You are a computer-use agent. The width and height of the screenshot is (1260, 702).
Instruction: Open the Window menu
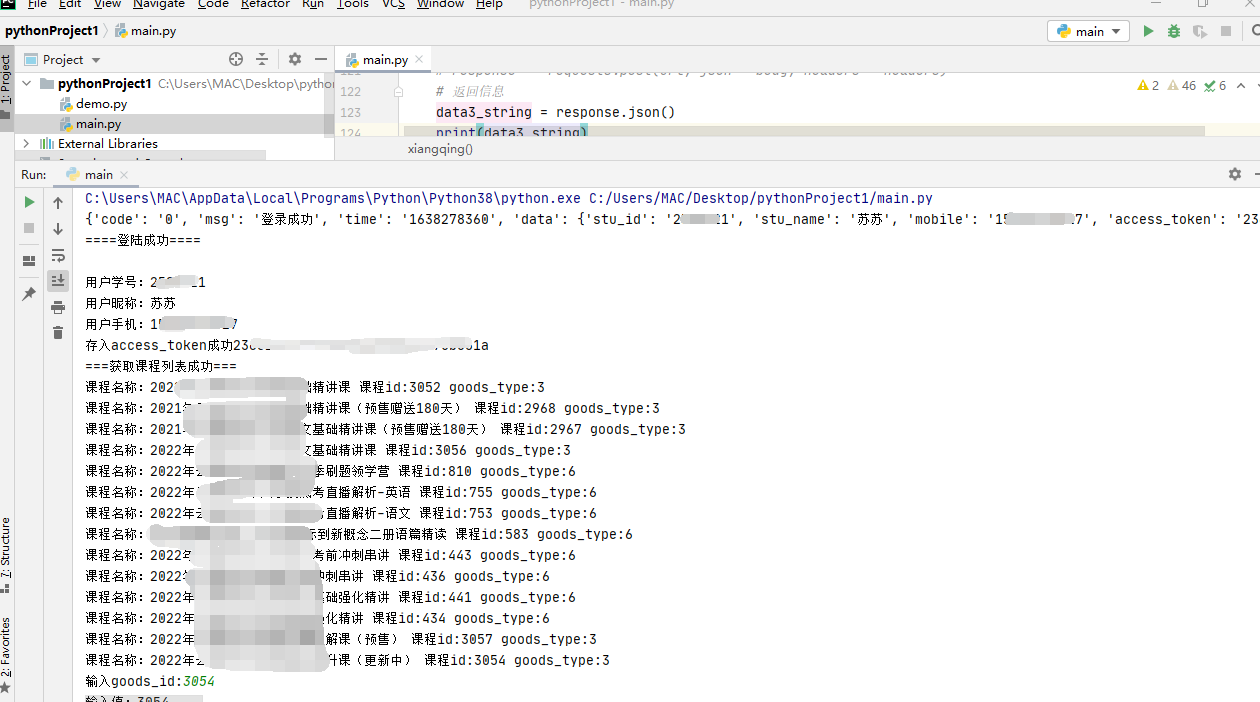tap(440, 4)
